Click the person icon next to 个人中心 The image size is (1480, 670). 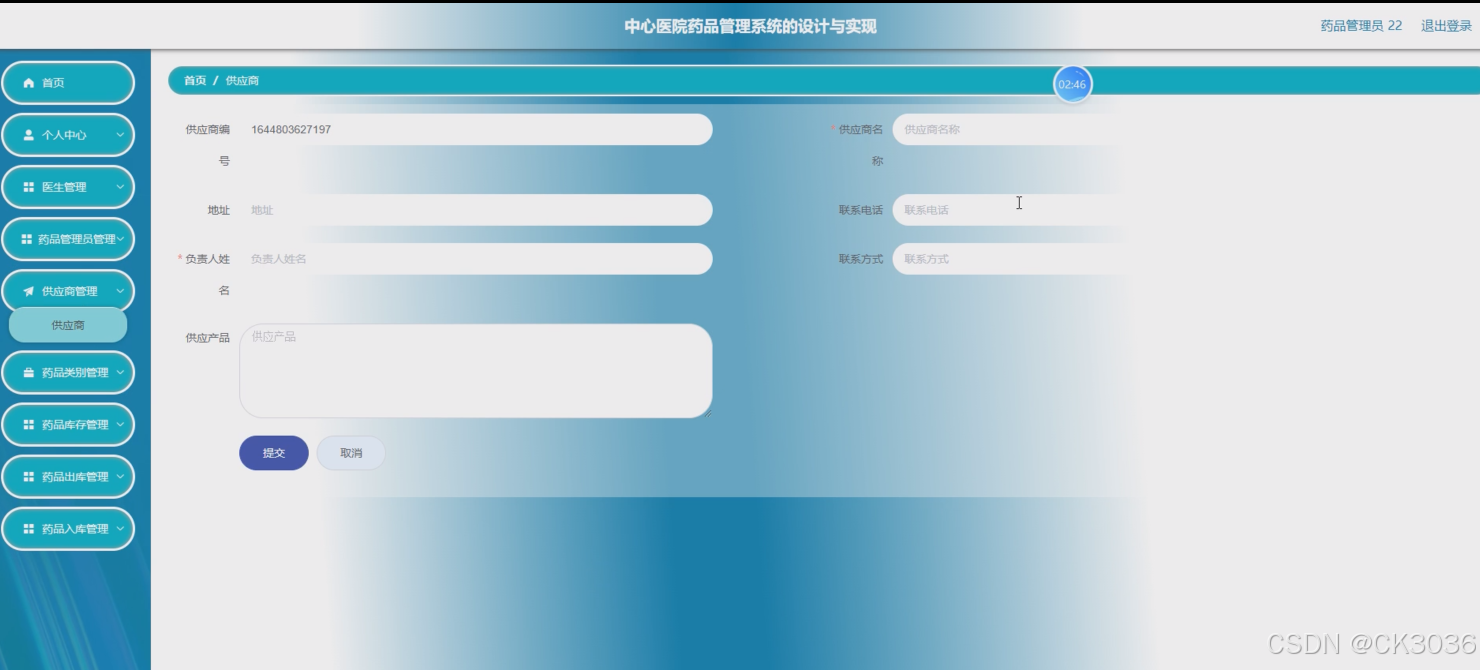click(29, 135)
